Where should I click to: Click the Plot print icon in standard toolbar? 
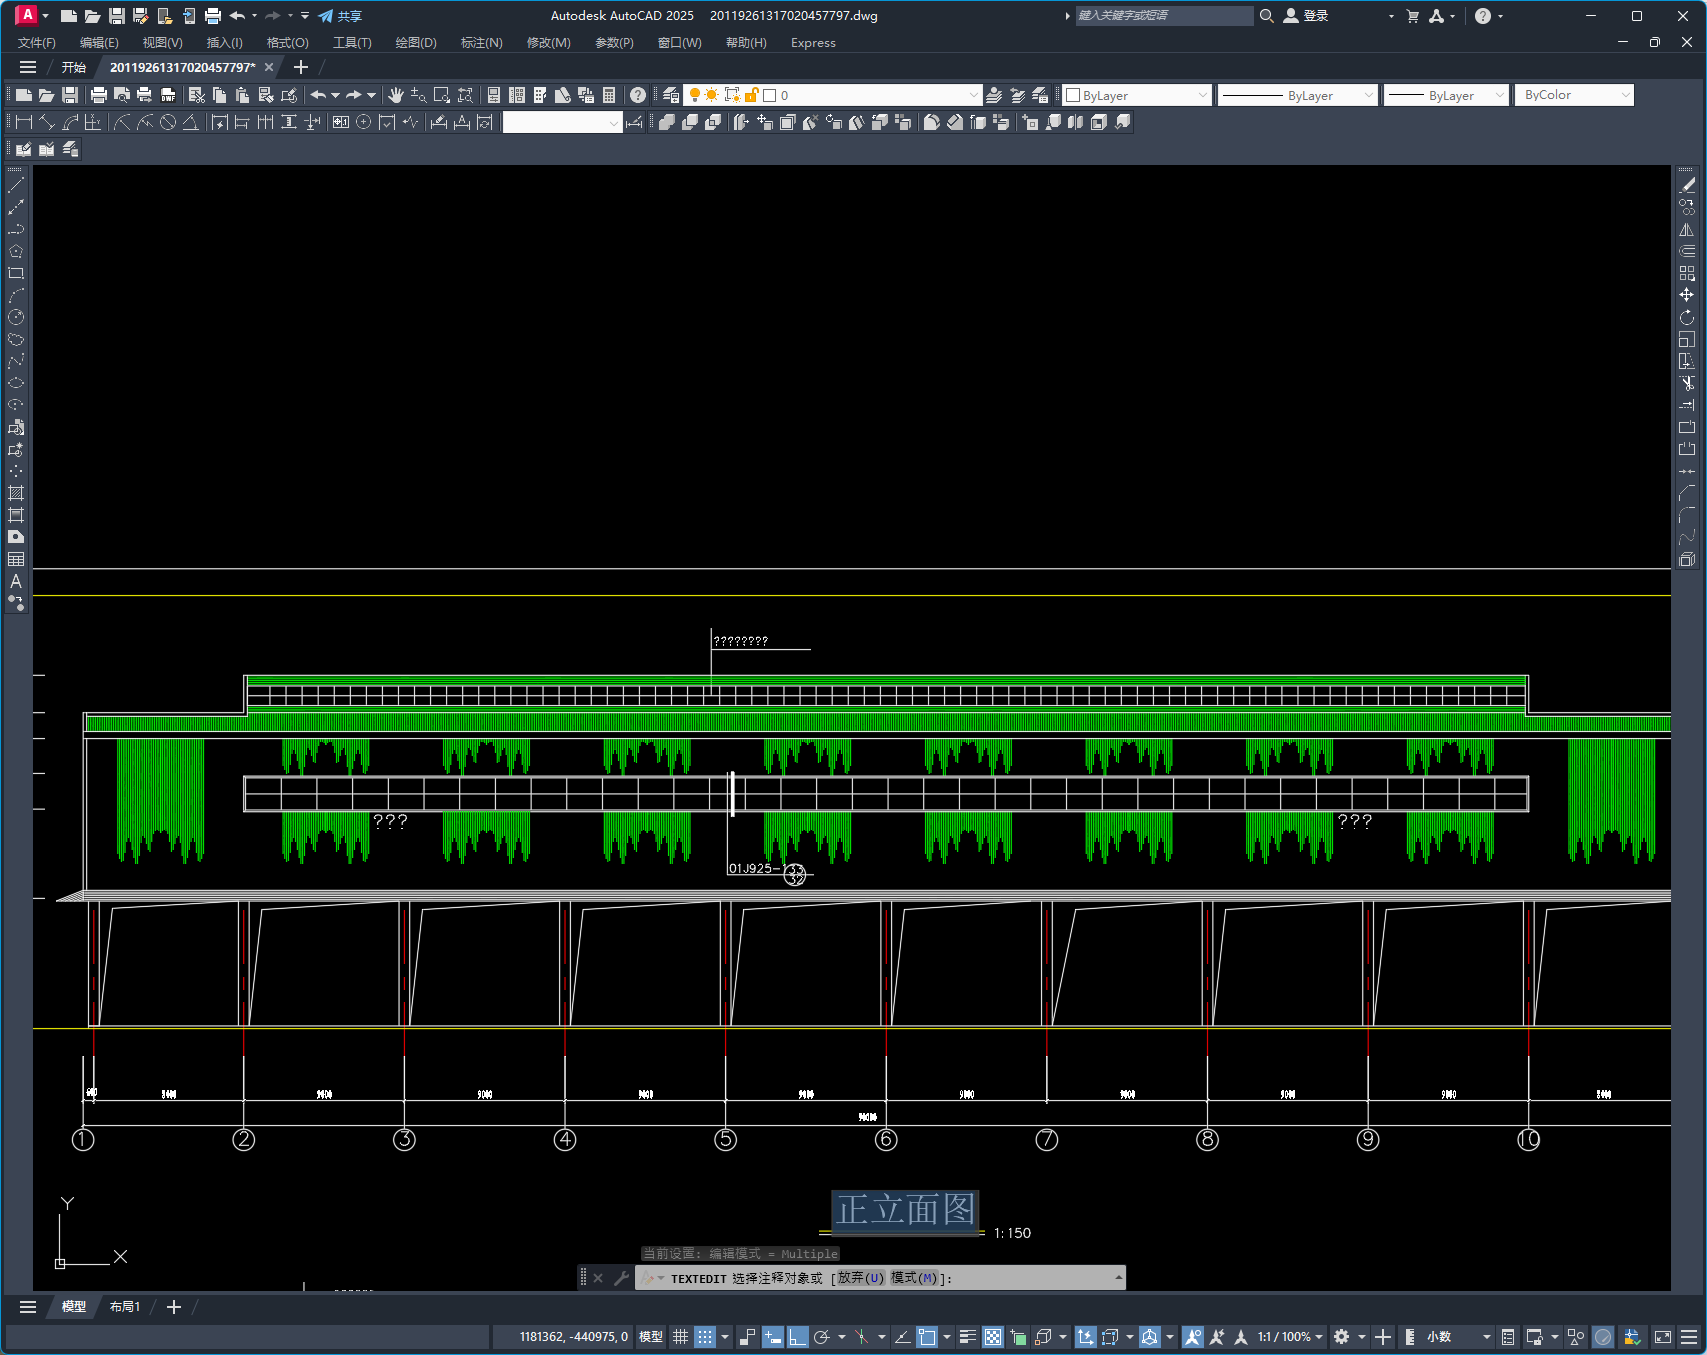(98, 95)
